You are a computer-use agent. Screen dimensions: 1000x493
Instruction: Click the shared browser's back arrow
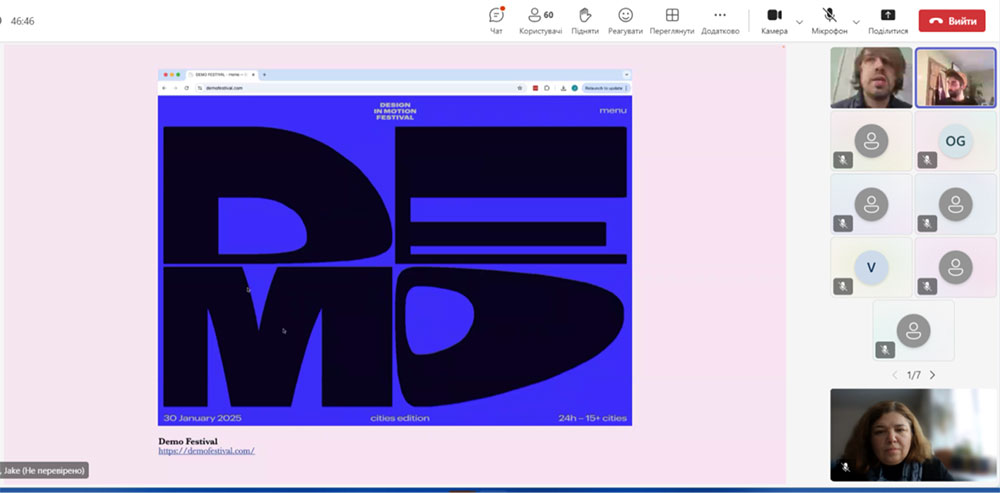[164, 88]
